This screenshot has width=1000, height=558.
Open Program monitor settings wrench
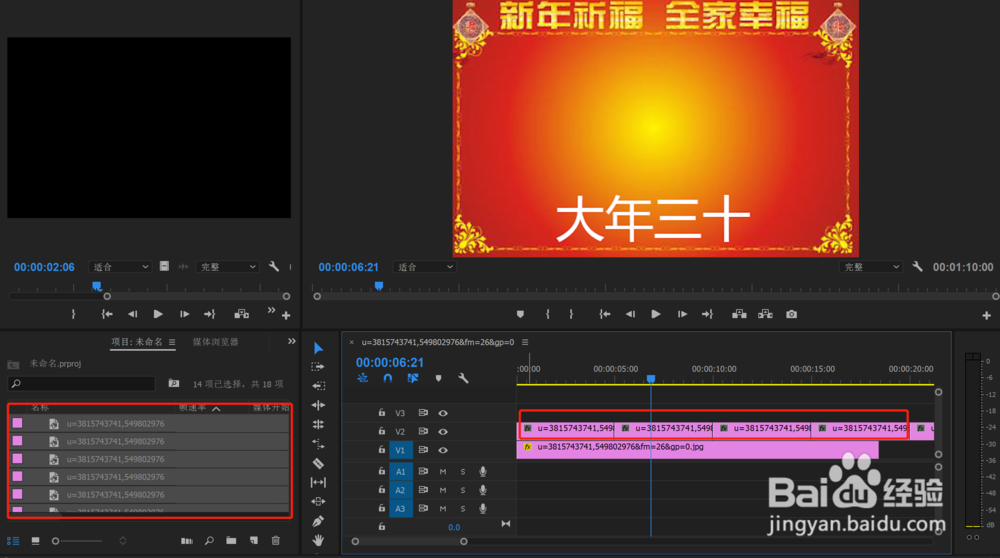[x=917, y=267]
